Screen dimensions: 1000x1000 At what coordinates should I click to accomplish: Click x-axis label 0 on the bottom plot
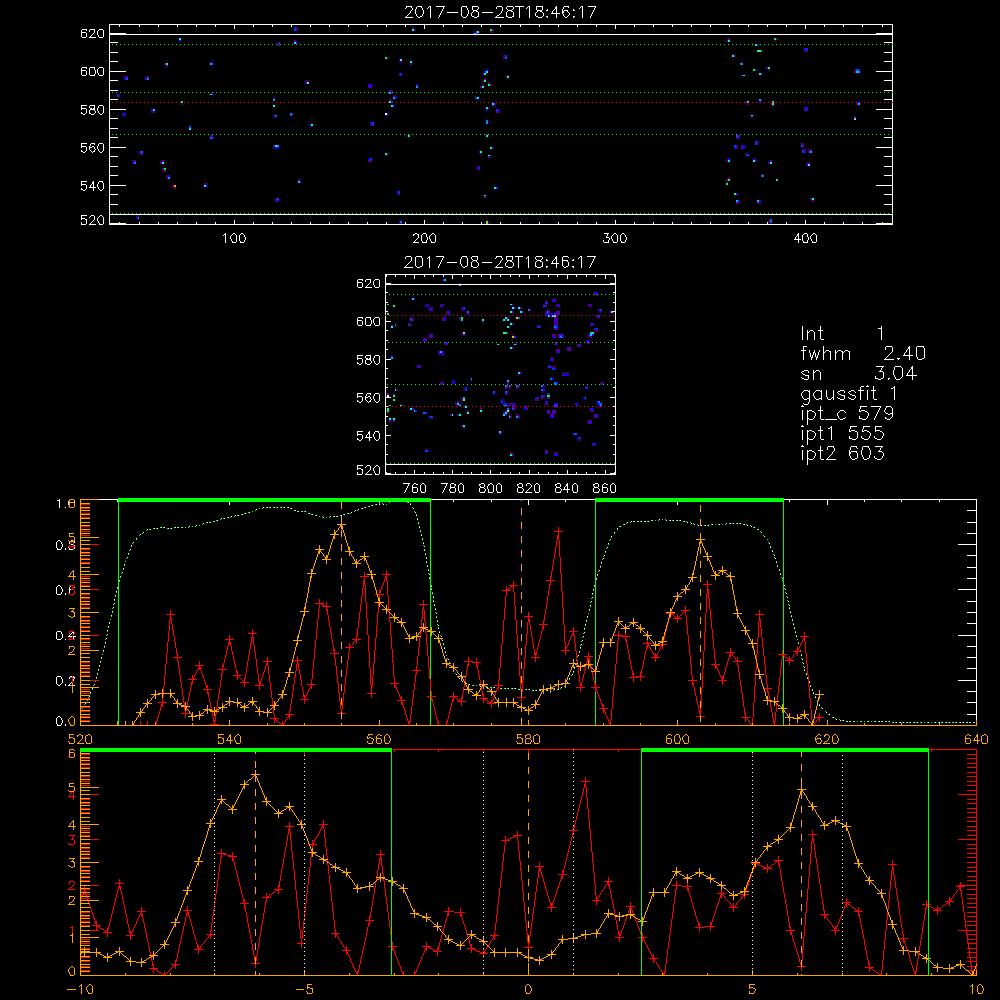tap(528, 990)
